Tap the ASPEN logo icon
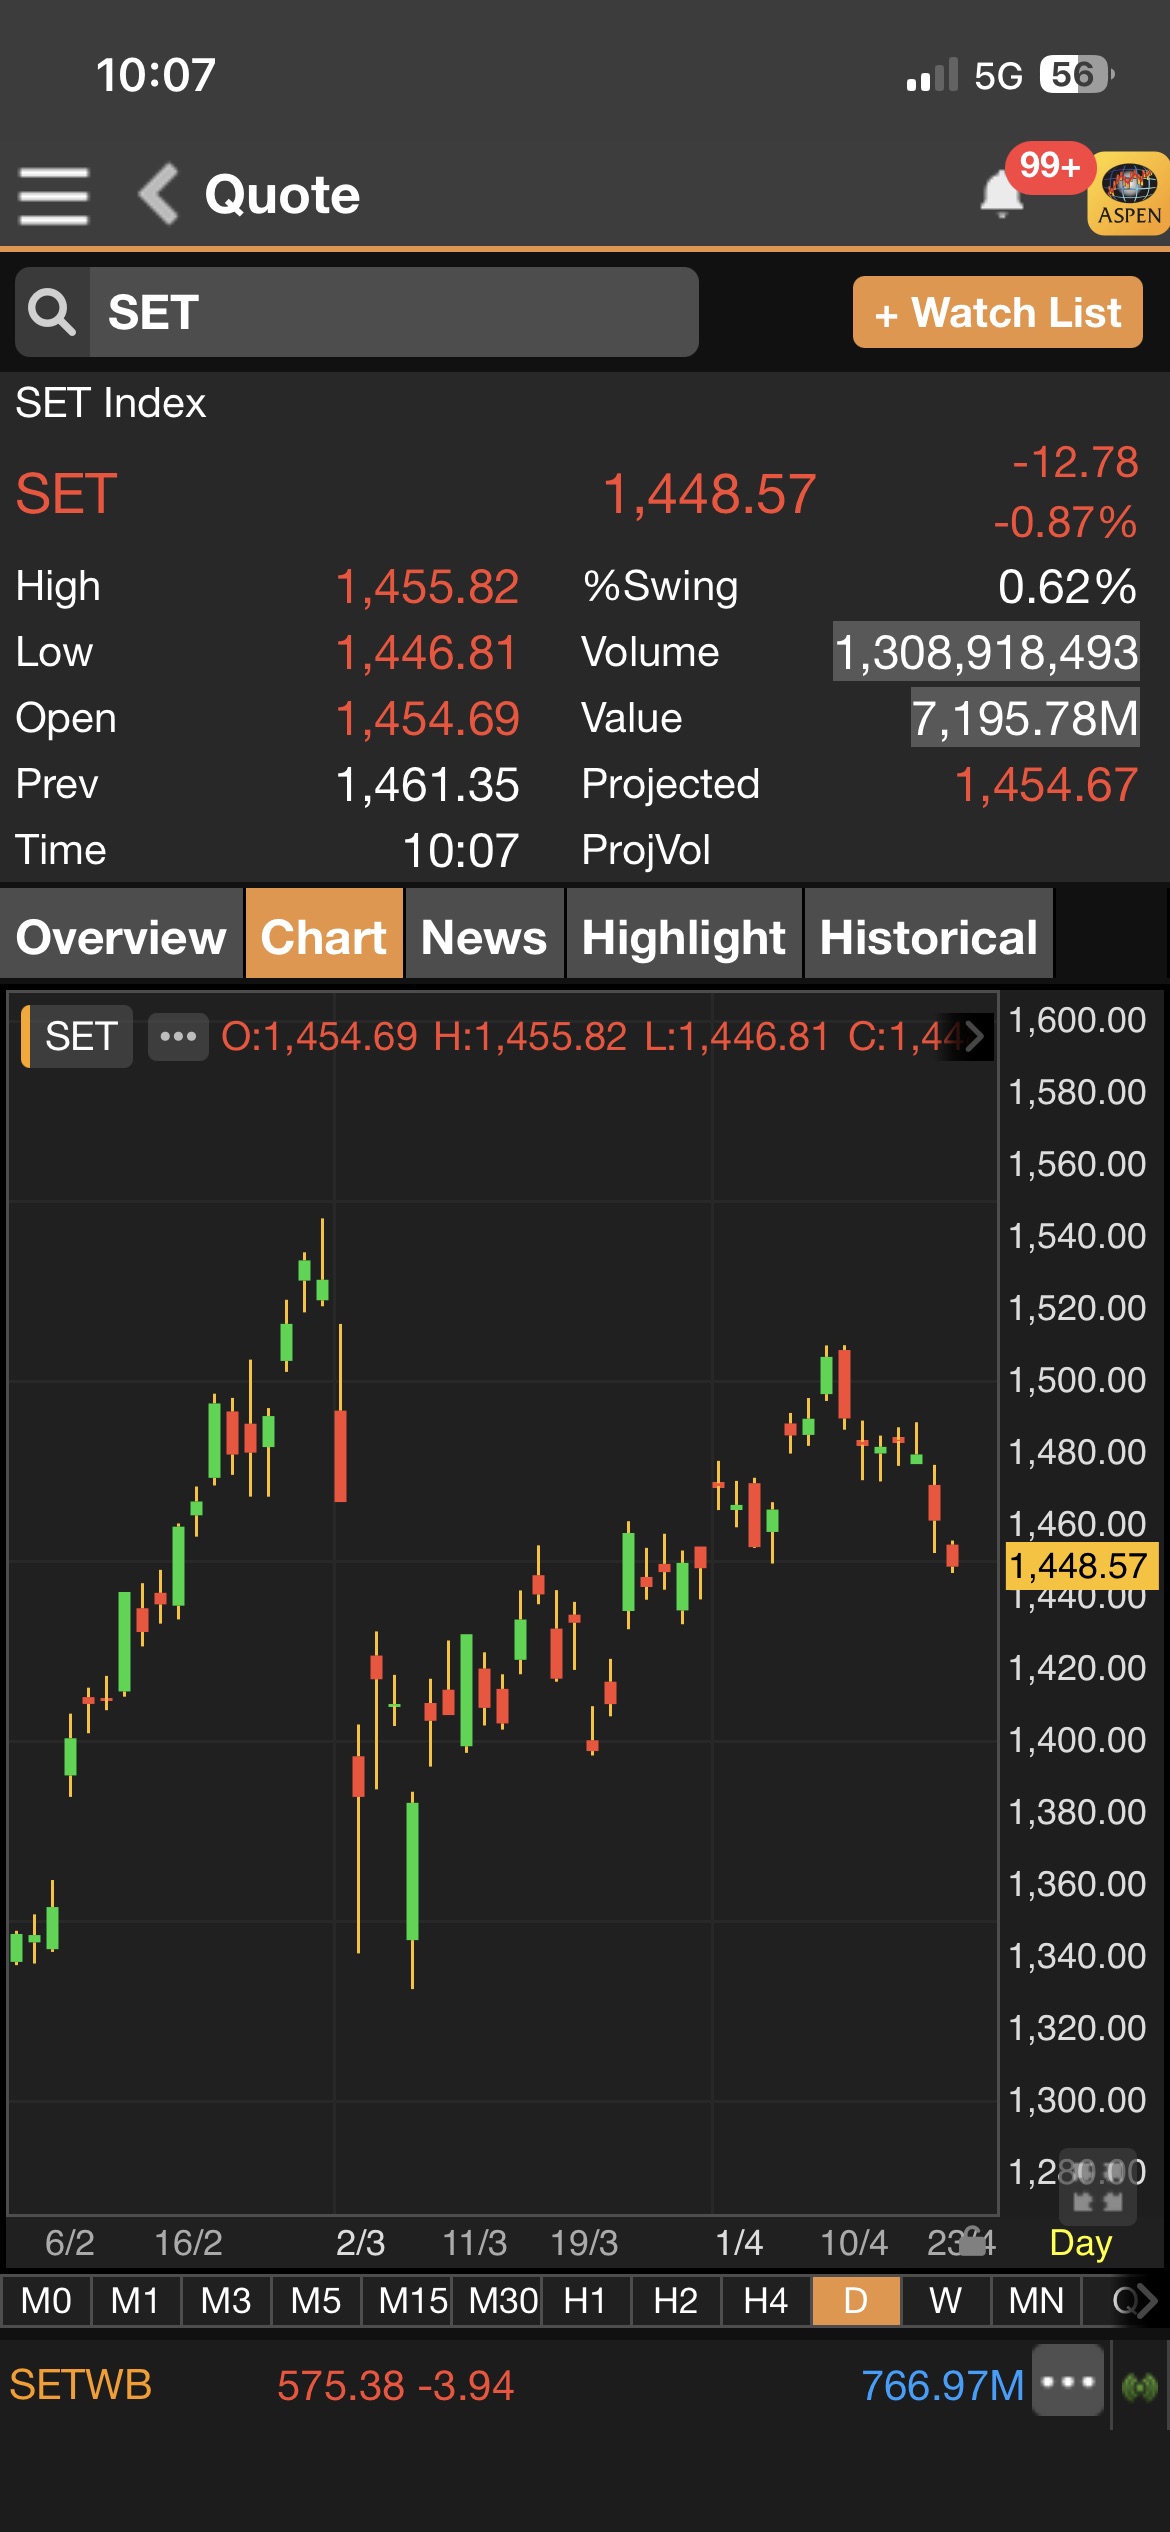 [x=1129, y=194]
